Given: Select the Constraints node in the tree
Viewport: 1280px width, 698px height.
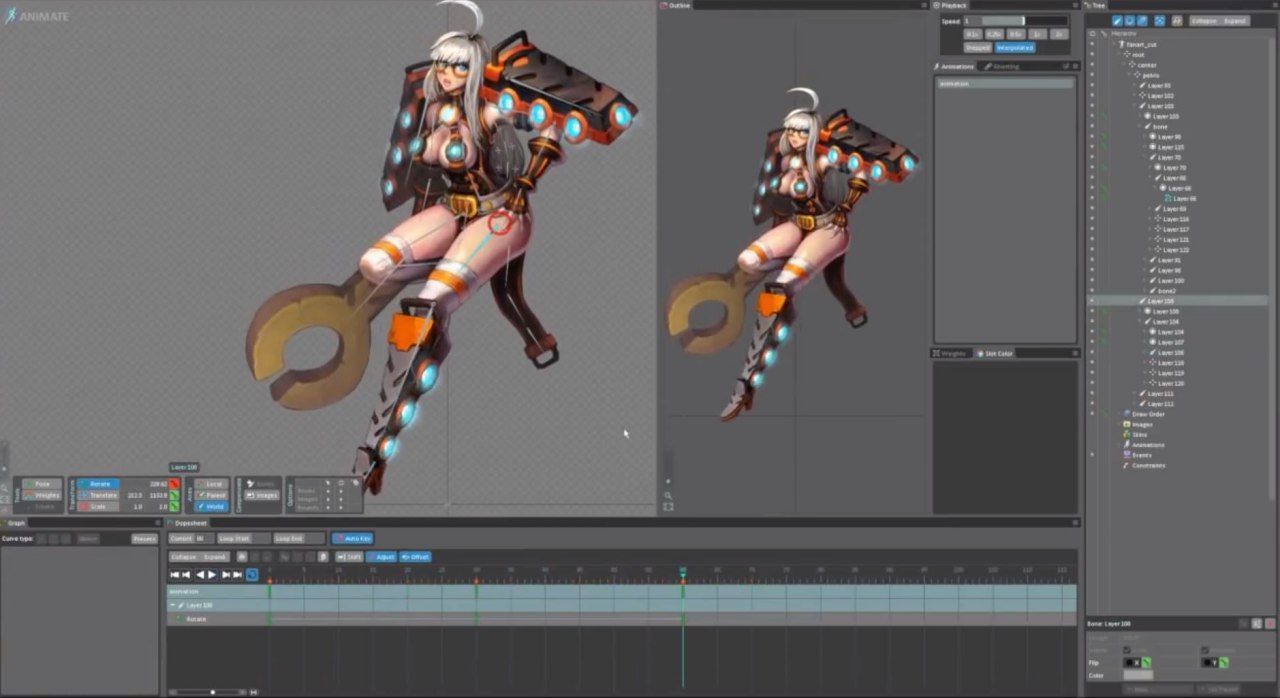Looking at the screenshot, I should pos(1148,465).
